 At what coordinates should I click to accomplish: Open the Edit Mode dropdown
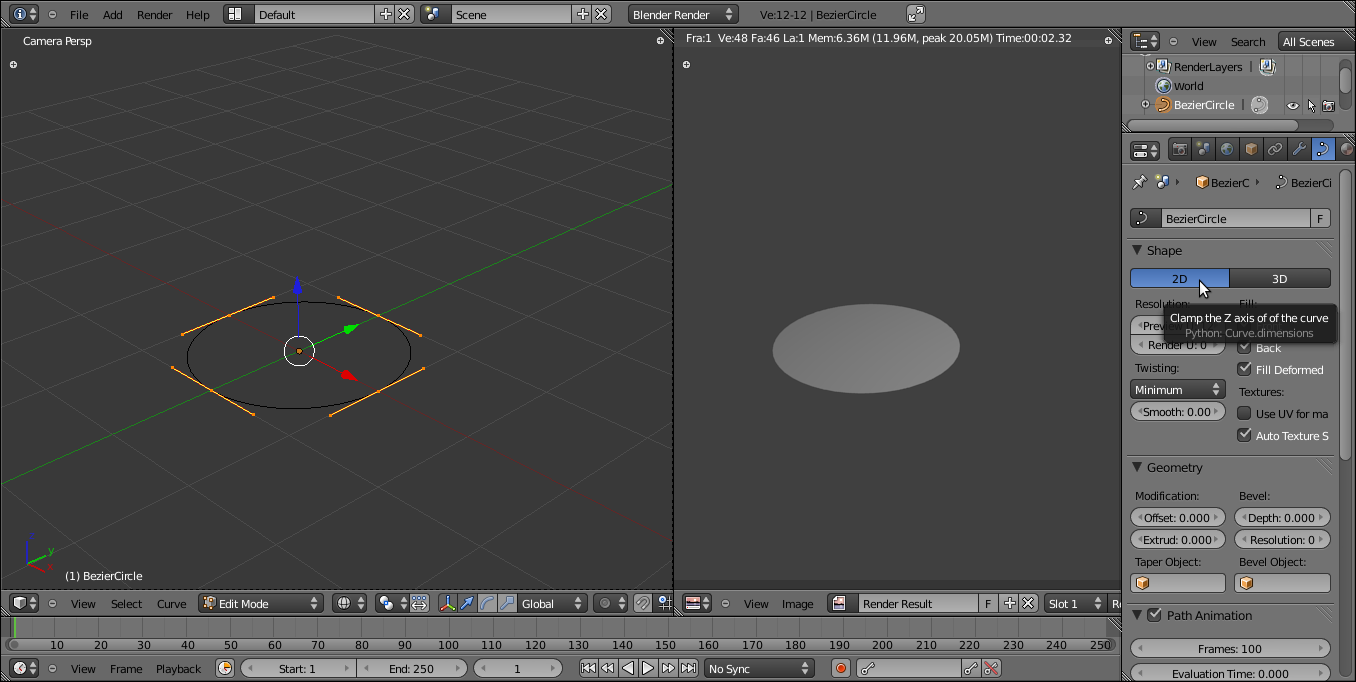[x=261, y=603]
